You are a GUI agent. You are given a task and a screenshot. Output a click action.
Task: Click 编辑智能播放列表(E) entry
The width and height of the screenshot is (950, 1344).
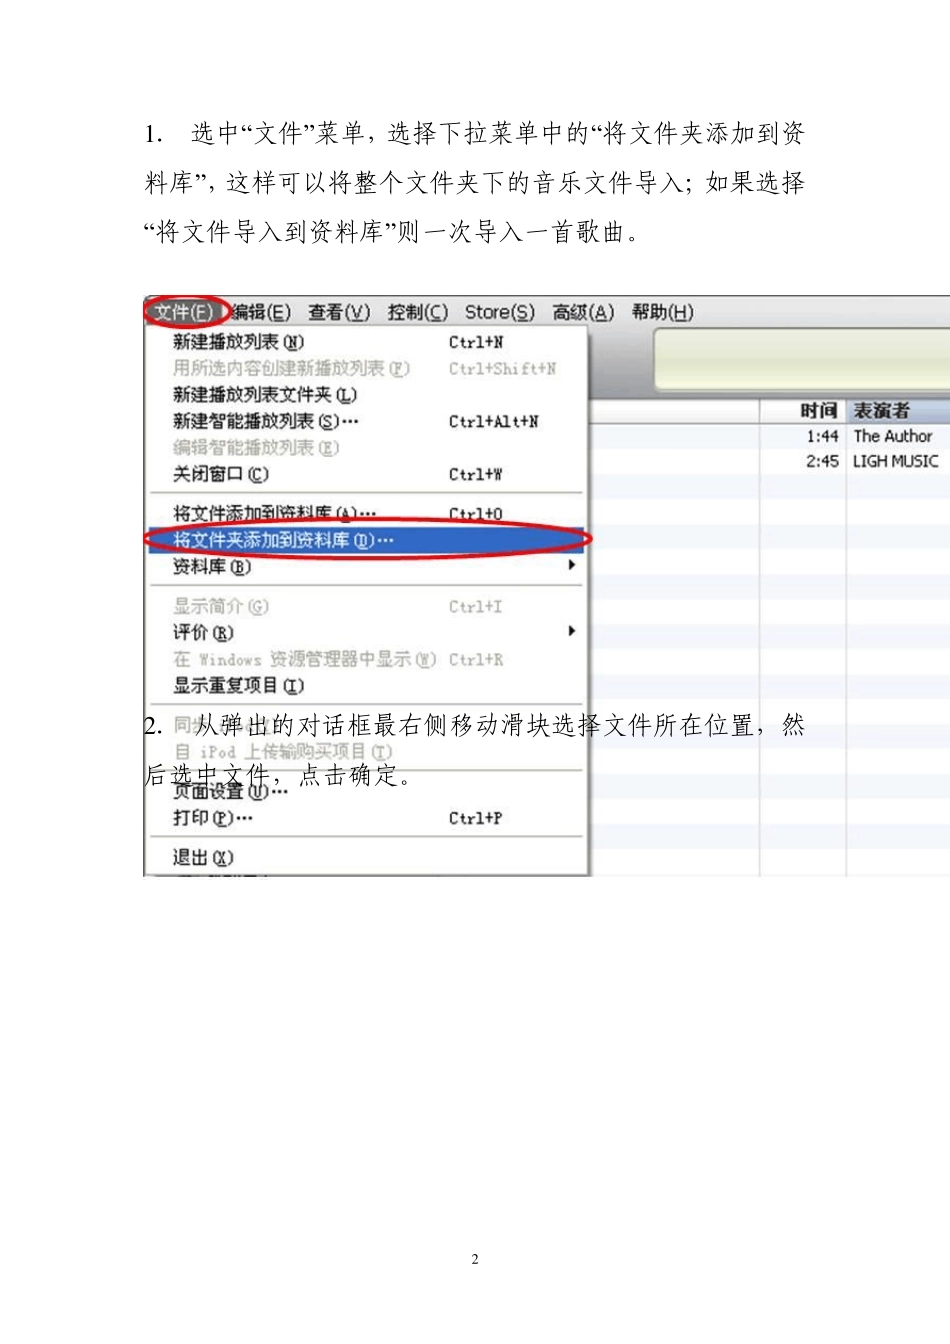tap(367, 448)
